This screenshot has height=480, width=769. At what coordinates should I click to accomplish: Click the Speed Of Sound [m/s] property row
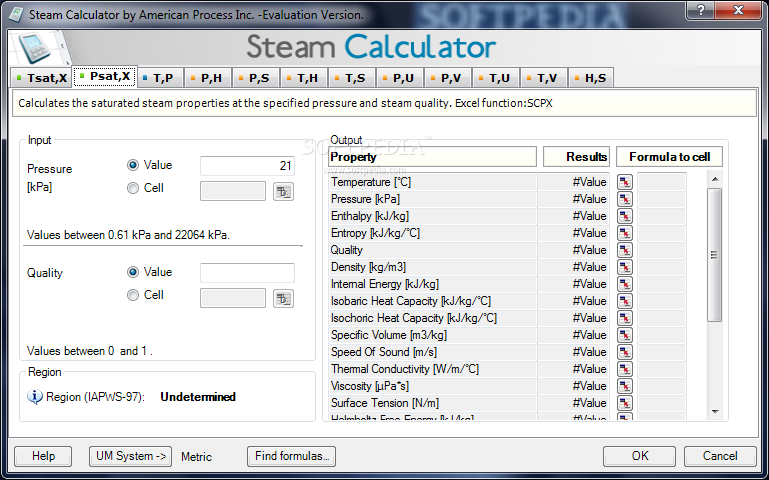tap(433, 352)
